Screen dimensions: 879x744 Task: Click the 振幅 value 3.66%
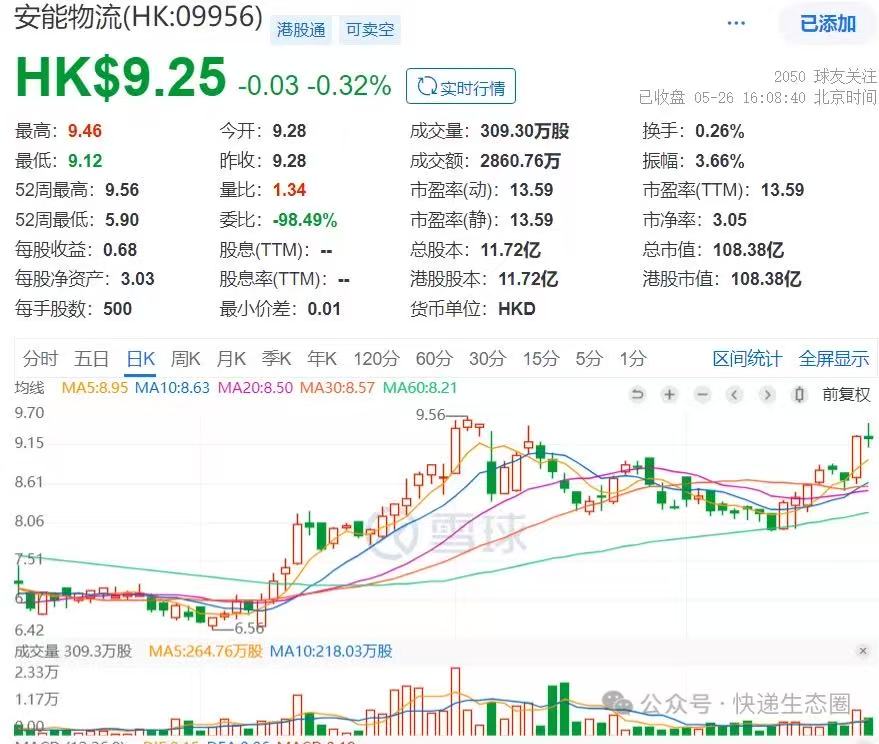coord(720,161)
